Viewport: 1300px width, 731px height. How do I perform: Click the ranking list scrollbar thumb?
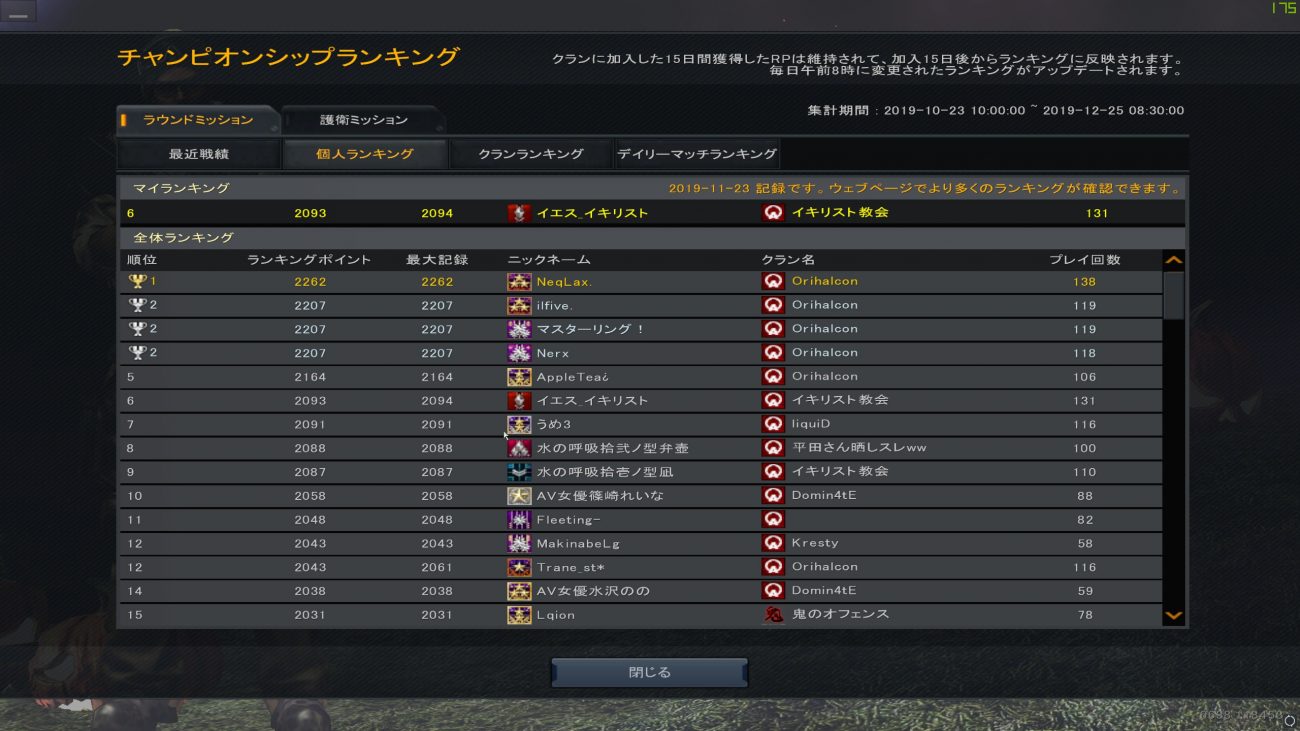(1173, 295)
